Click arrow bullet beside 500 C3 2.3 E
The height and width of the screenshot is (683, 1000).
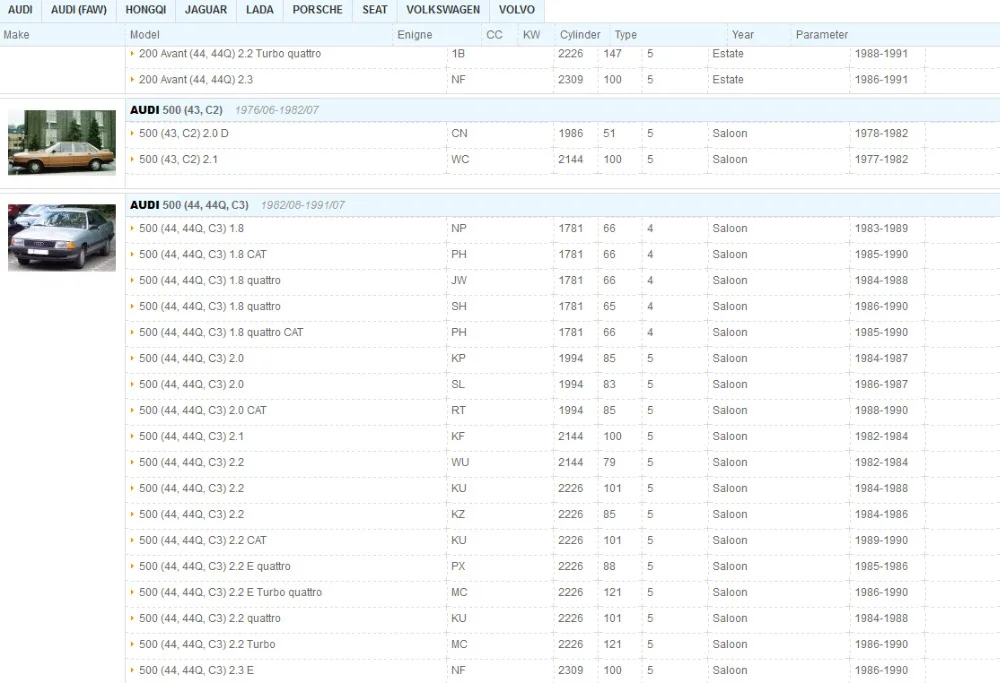[x=132, y=670]
